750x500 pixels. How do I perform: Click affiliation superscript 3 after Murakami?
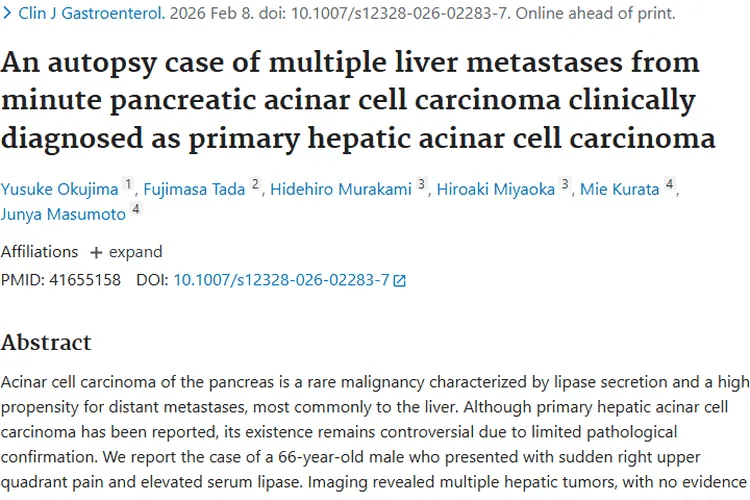tap(422, 184)
